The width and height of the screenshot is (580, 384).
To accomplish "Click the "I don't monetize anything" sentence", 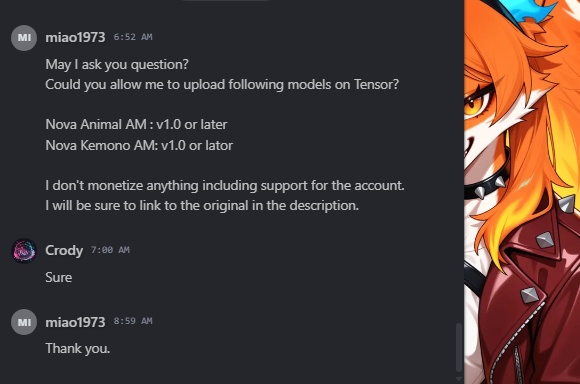I will (x=225, y=185).
